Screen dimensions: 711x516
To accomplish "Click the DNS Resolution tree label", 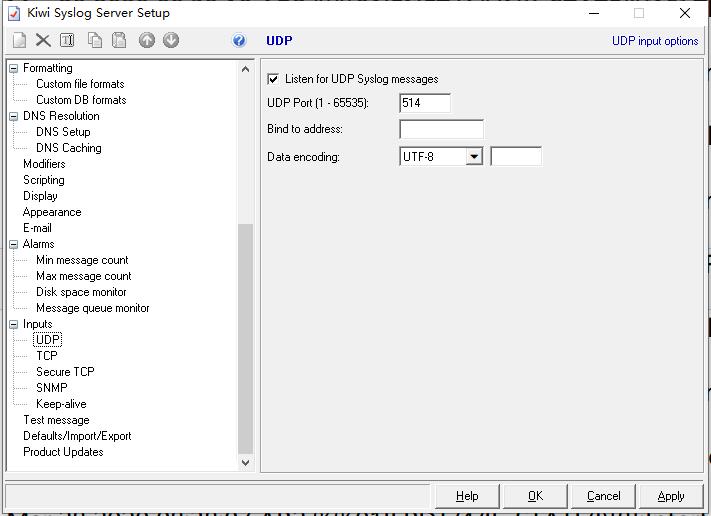I will point(61,116).
